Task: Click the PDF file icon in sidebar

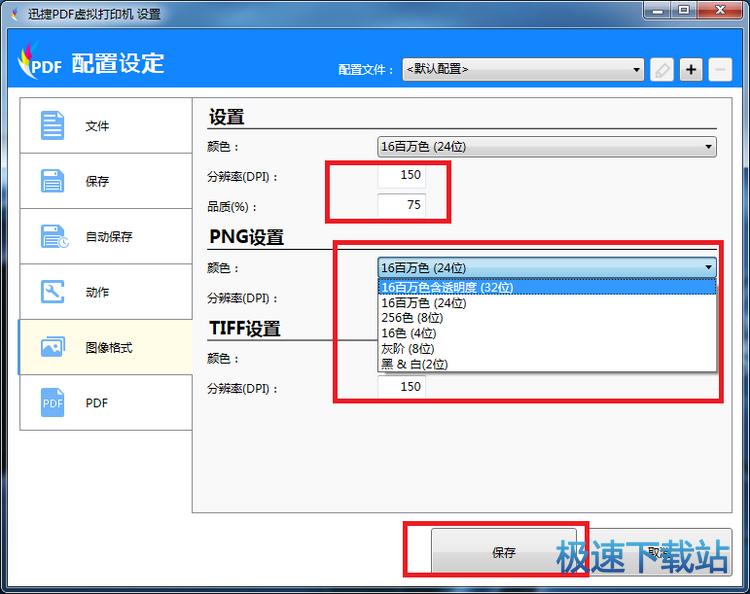Action: point(52,403)
